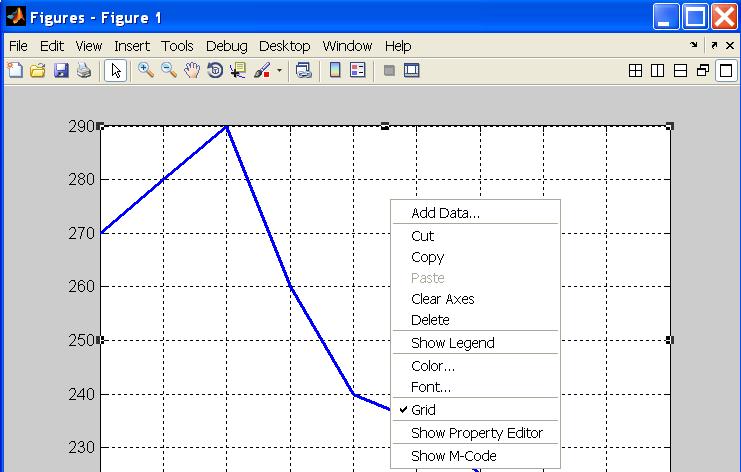741x472 pixels.
Task: Open the Desktop menu
Action: 284,46
